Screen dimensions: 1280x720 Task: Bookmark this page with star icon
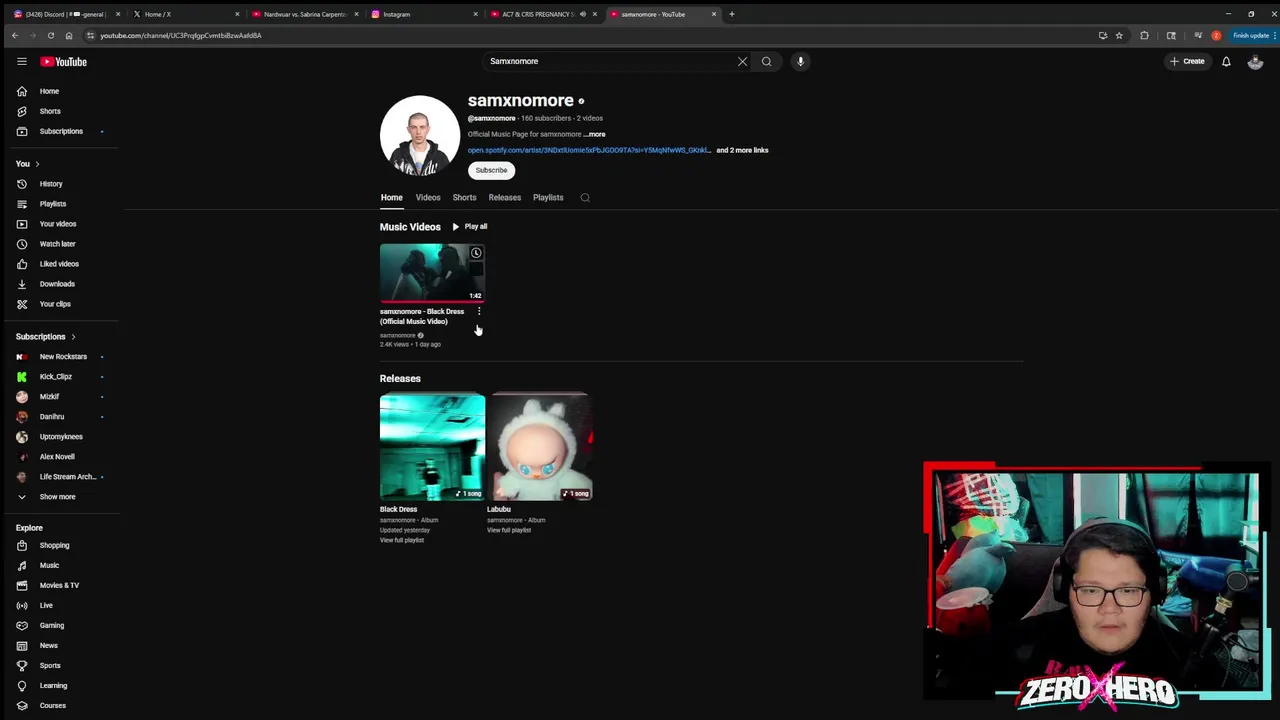(x=1119, y=35)
